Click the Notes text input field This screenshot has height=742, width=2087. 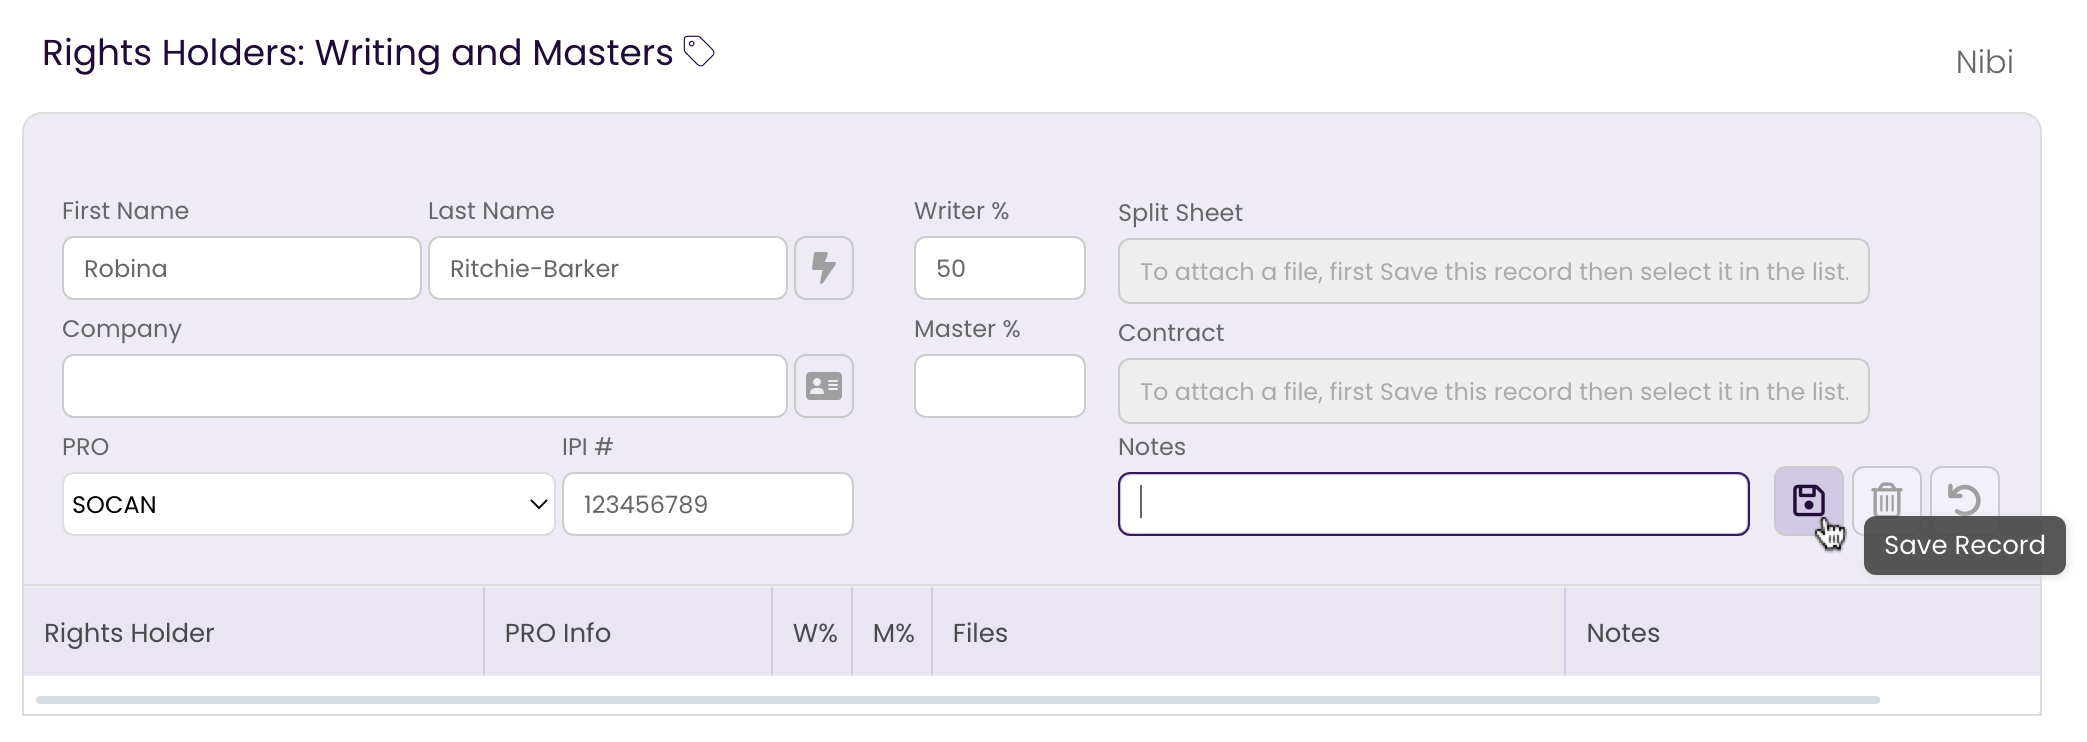(x=1434, y=504)
